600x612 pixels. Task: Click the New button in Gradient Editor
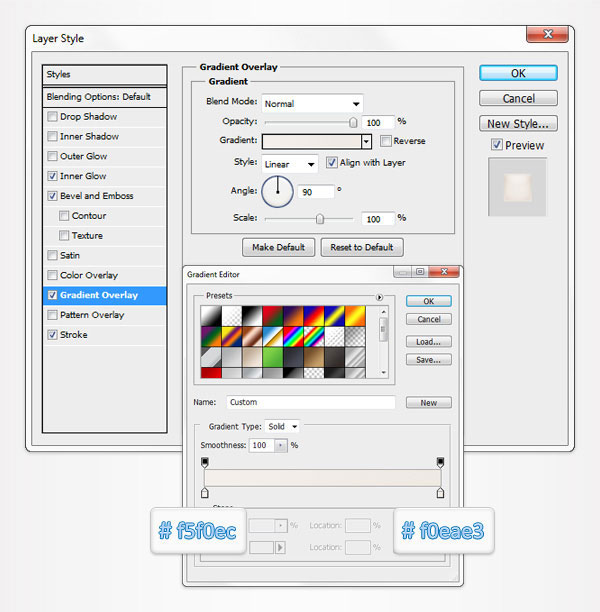[x=428, y=403]
